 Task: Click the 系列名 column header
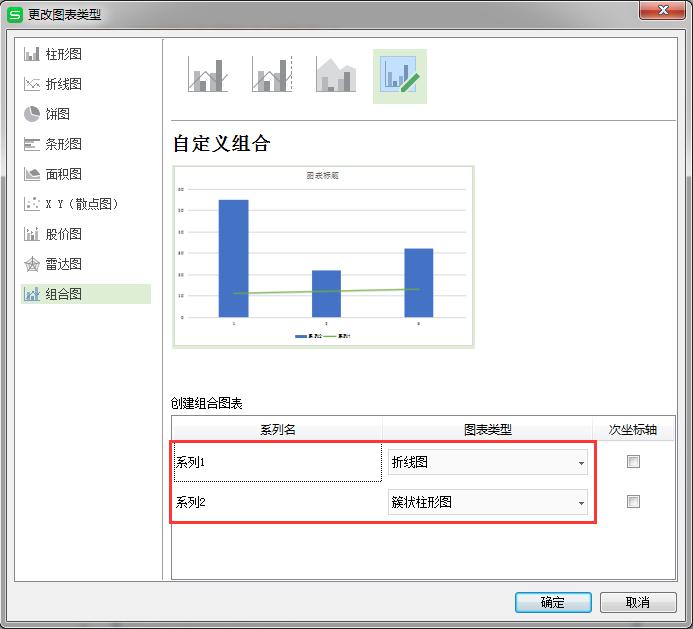277,429
